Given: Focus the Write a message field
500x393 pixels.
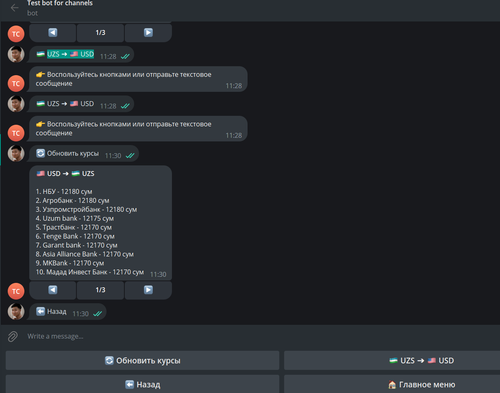Looking at the screenshot, I should pyautogui.click(x=55, y=336).
